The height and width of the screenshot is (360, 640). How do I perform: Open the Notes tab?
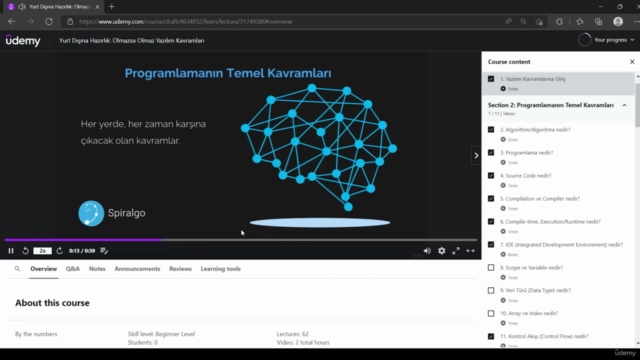click(x=97, y=269)
